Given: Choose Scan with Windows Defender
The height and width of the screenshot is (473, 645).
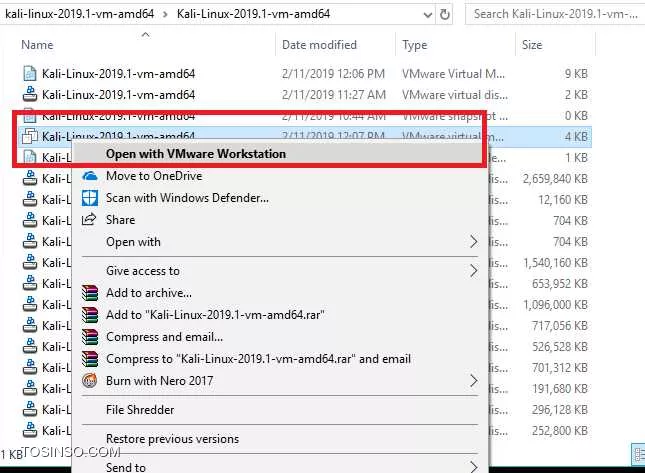Looking at the screenshot, I should tap(280, 198).
